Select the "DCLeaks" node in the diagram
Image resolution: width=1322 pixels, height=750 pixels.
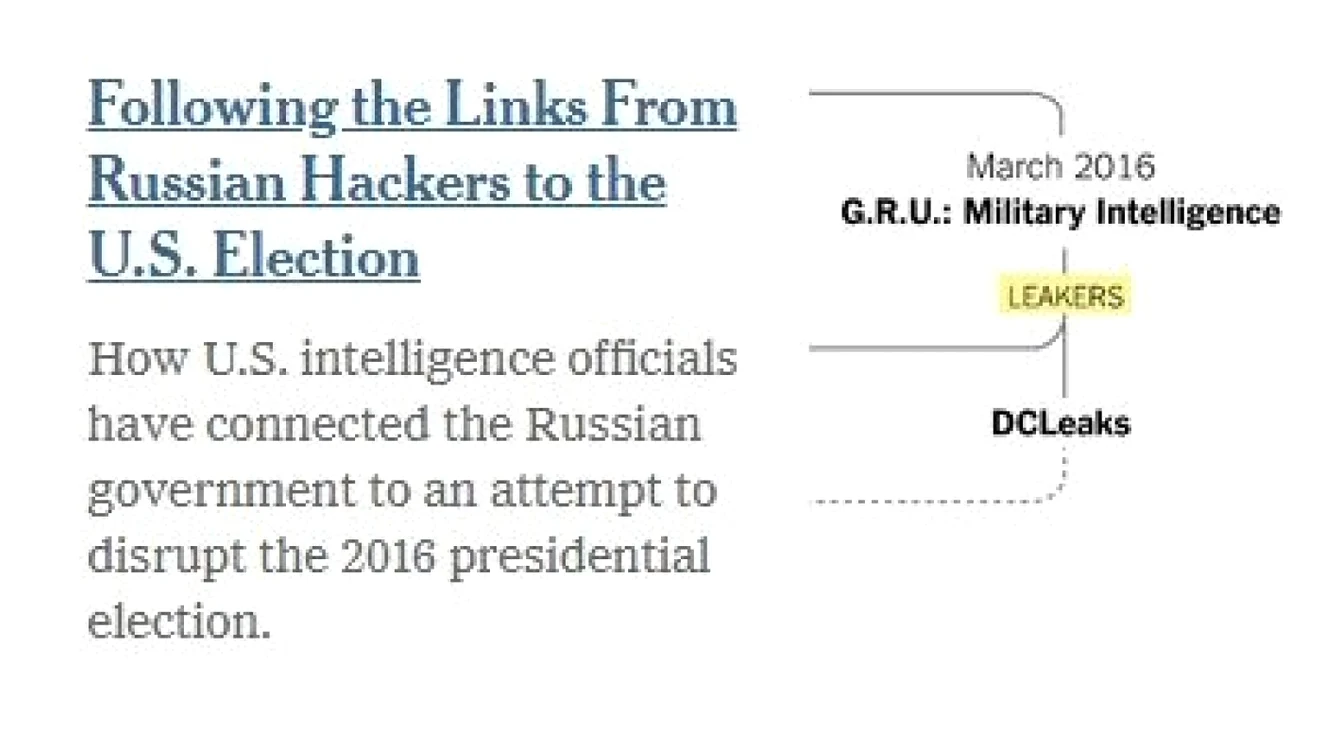click(x=1060, y=423)
